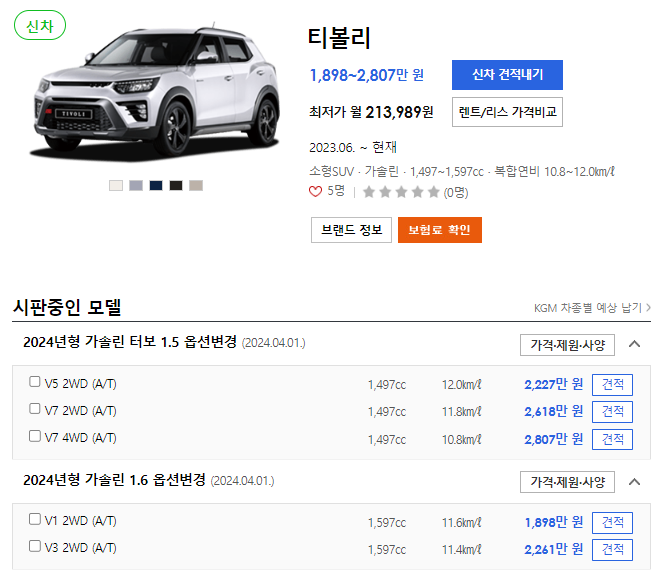
Task: Click 견적 for V3 2WD row
Action: click(x=612, y=550)
